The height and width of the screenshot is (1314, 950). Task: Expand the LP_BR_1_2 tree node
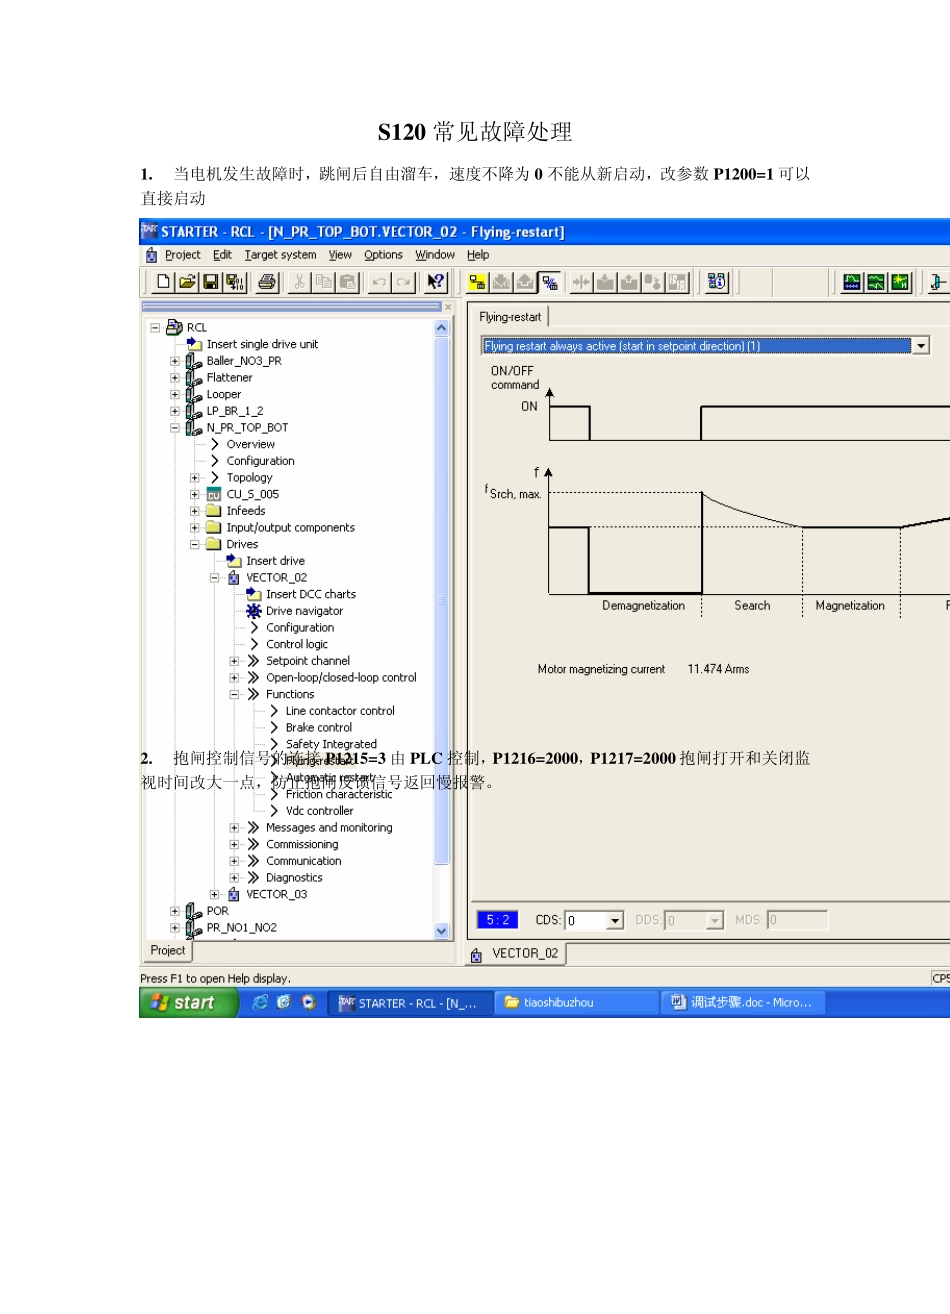coord(175,411)
